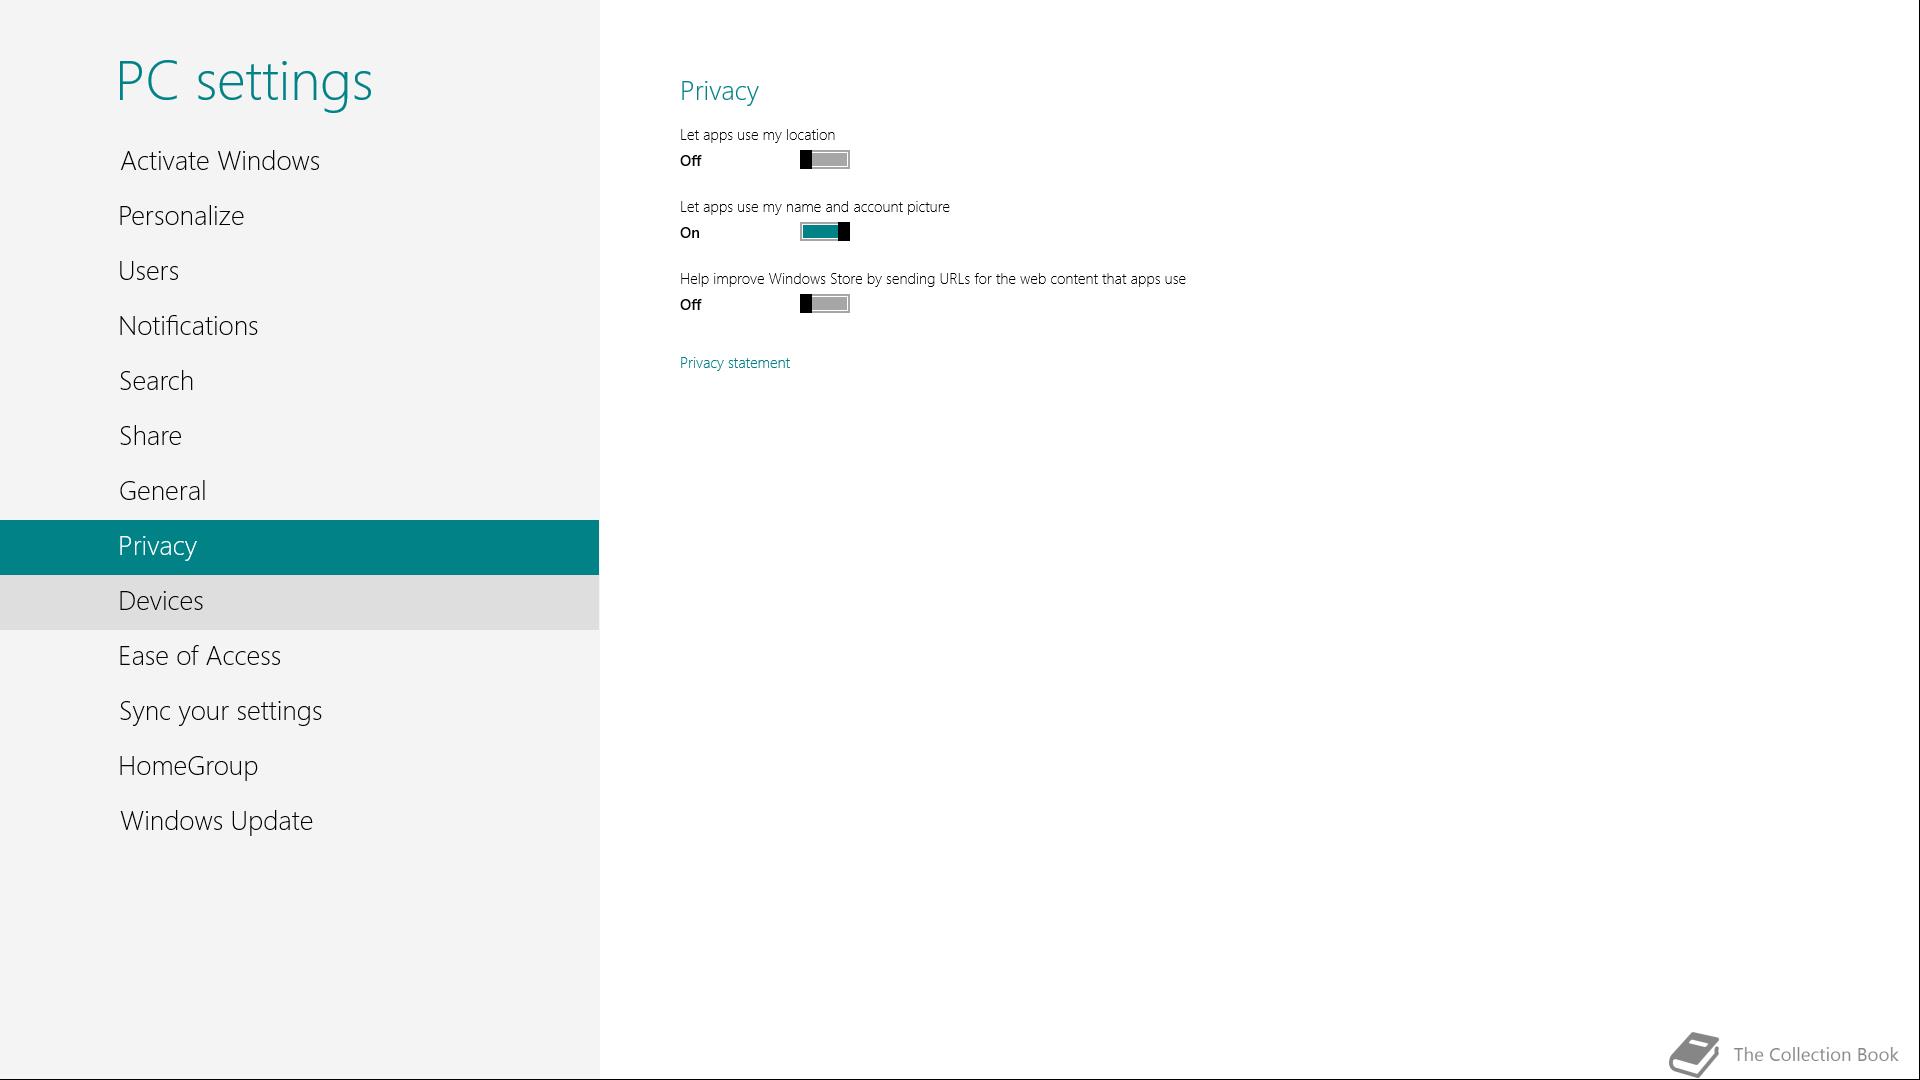Viewport: 1920px width, 1080px height.
Task: Select Search settings category
Action: point(299,381)
